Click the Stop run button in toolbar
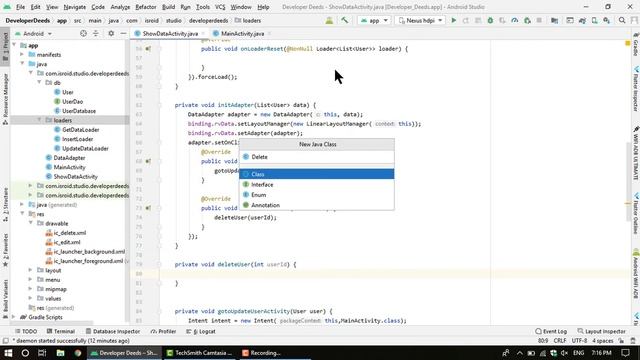 tap(539, 20)
